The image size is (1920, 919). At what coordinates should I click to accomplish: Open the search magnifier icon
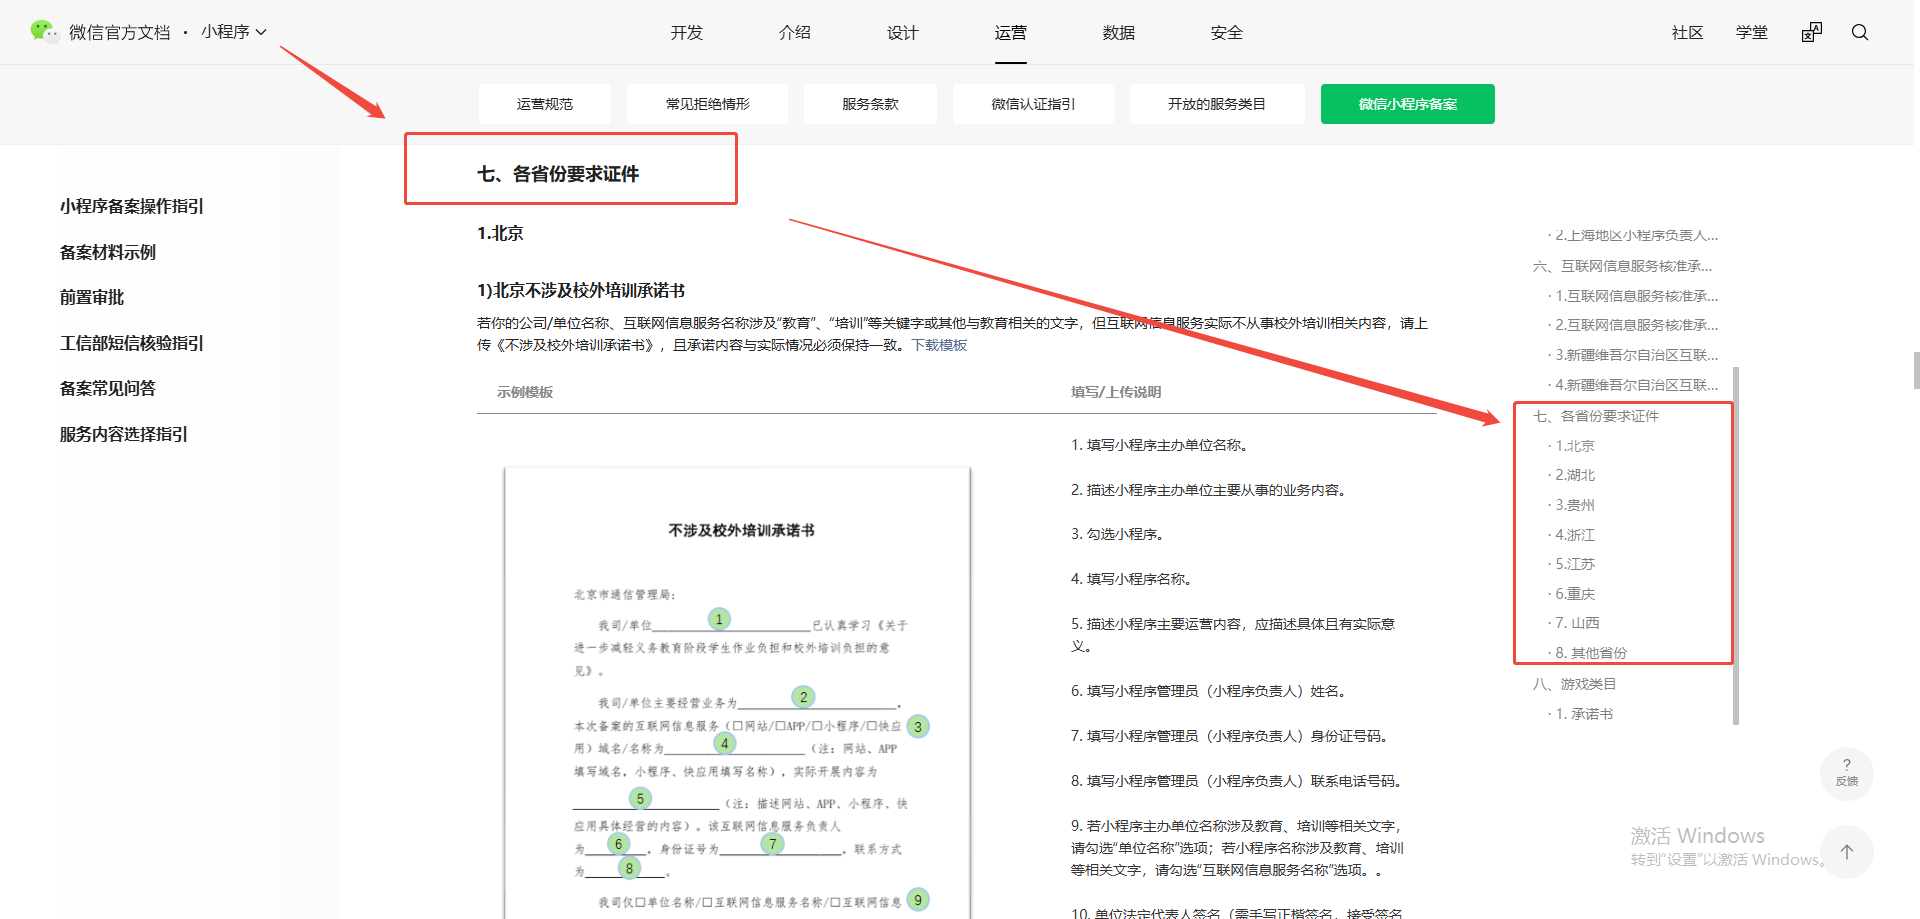click(1859, 32)
